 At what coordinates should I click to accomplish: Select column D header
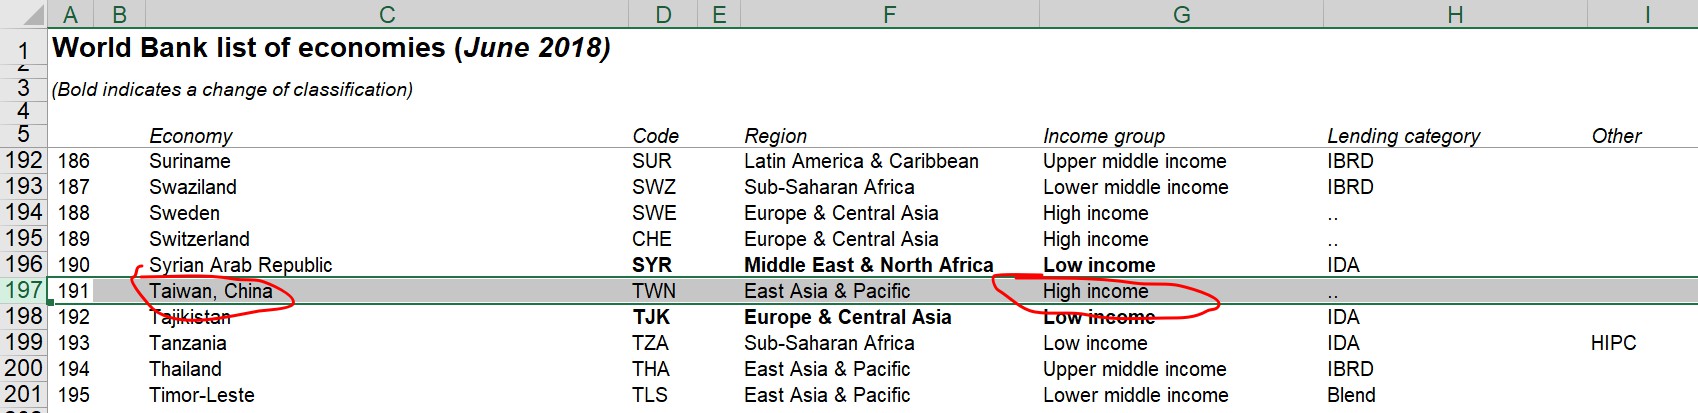[663, 14]
